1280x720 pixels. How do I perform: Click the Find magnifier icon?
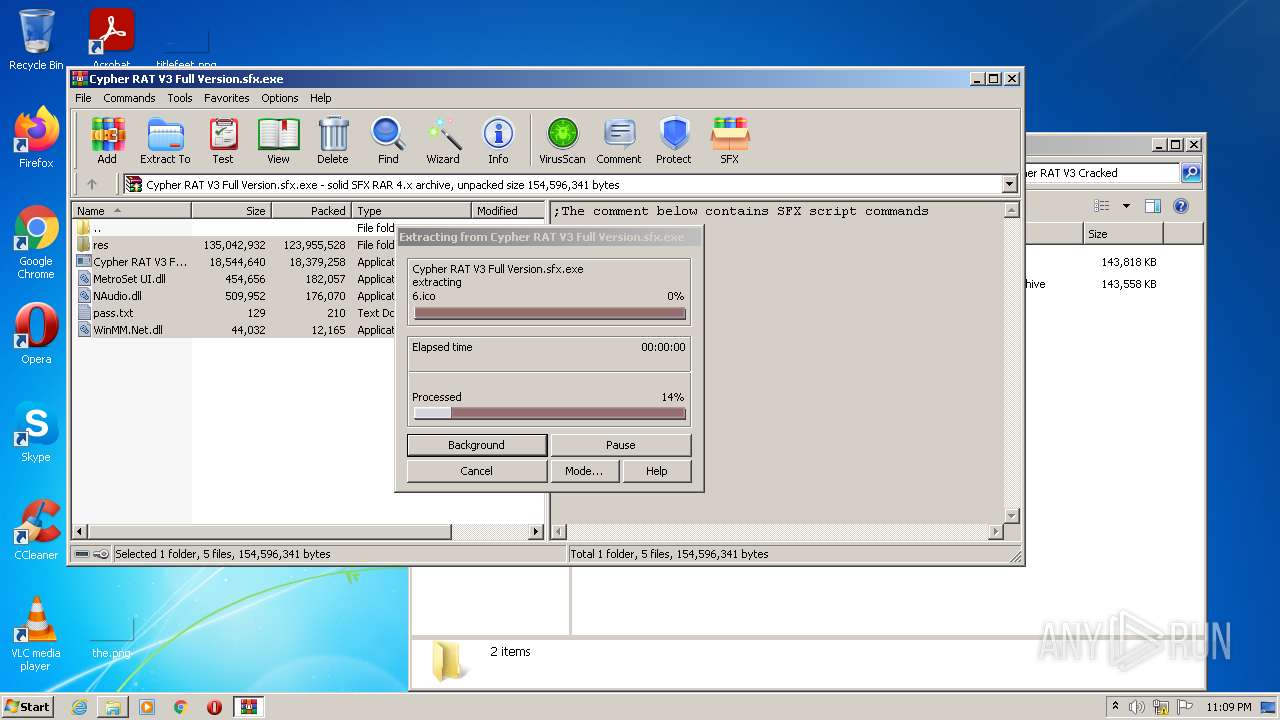[x=388, y=140]
